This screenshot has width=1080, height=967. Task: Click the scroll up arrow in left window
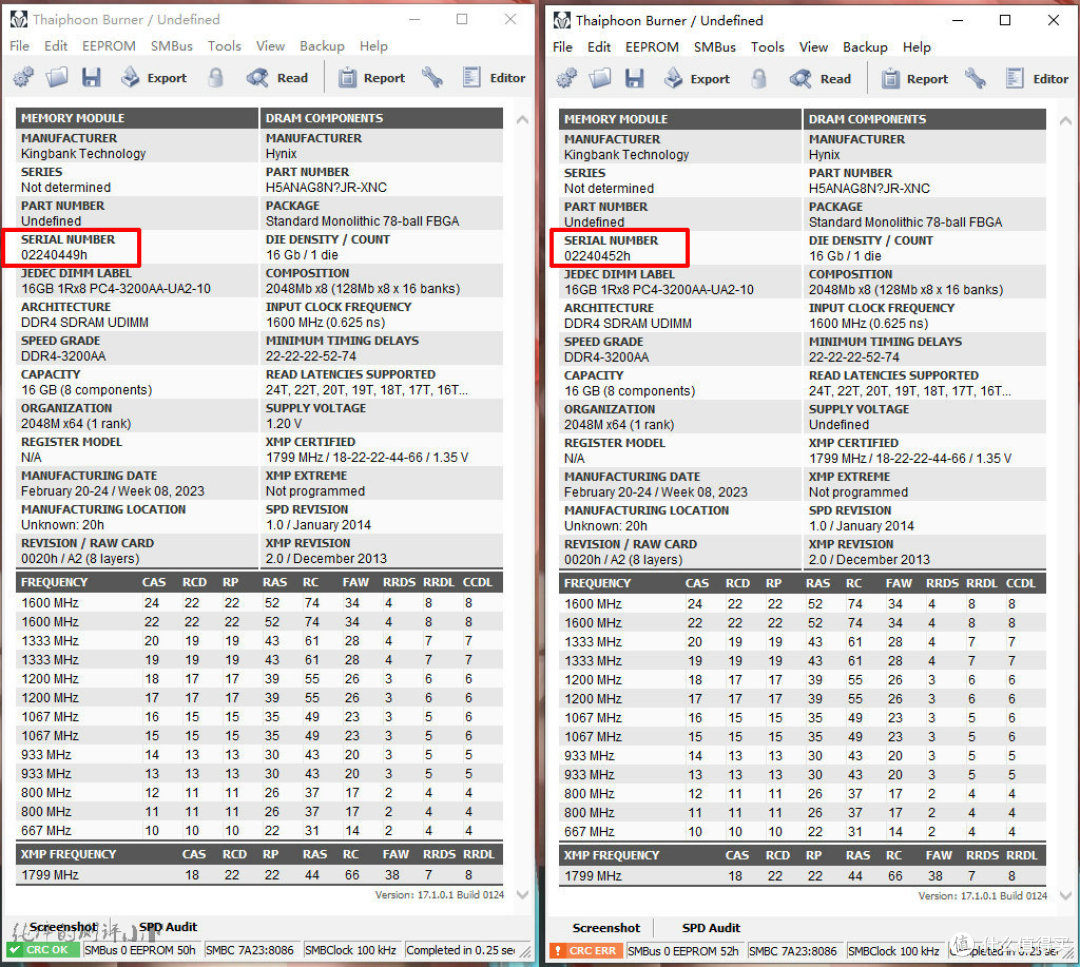click(x=522, y=120)
